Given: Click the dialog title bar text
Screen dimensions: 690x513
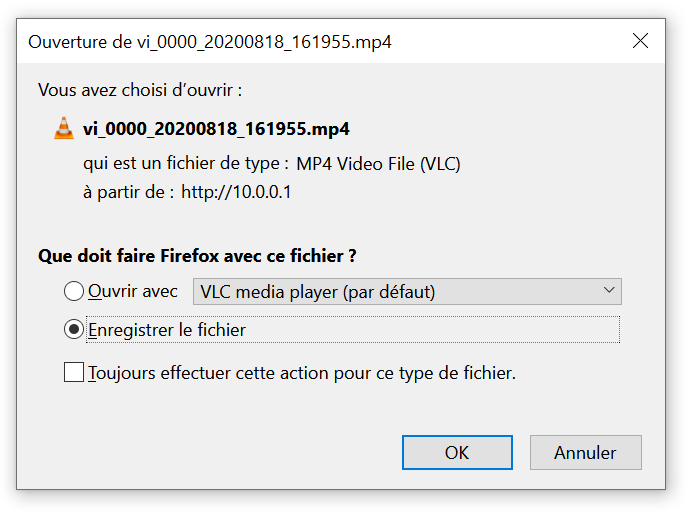Looking at the screenshot, I should click(210, 42).
